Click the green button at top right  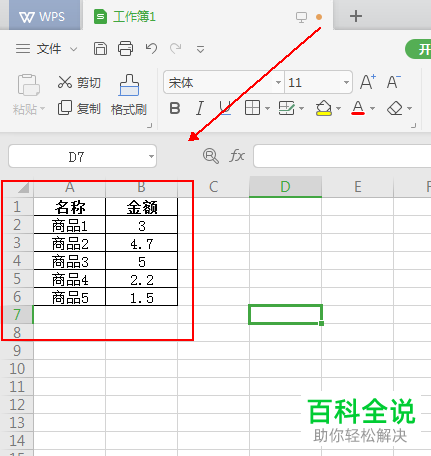pyautogui.click(x=418, y=49)
